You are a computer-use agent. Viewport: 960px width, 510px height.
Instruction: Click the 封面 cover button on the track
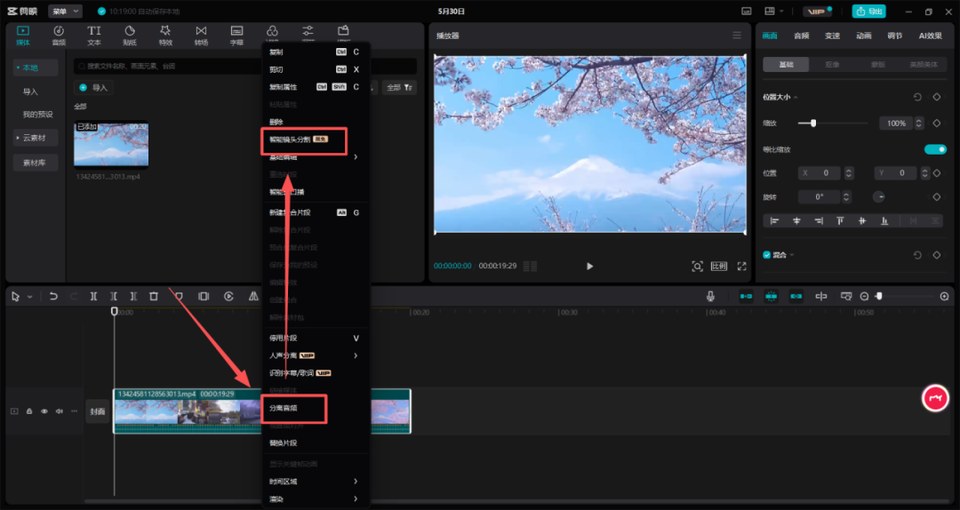[97, 411]
